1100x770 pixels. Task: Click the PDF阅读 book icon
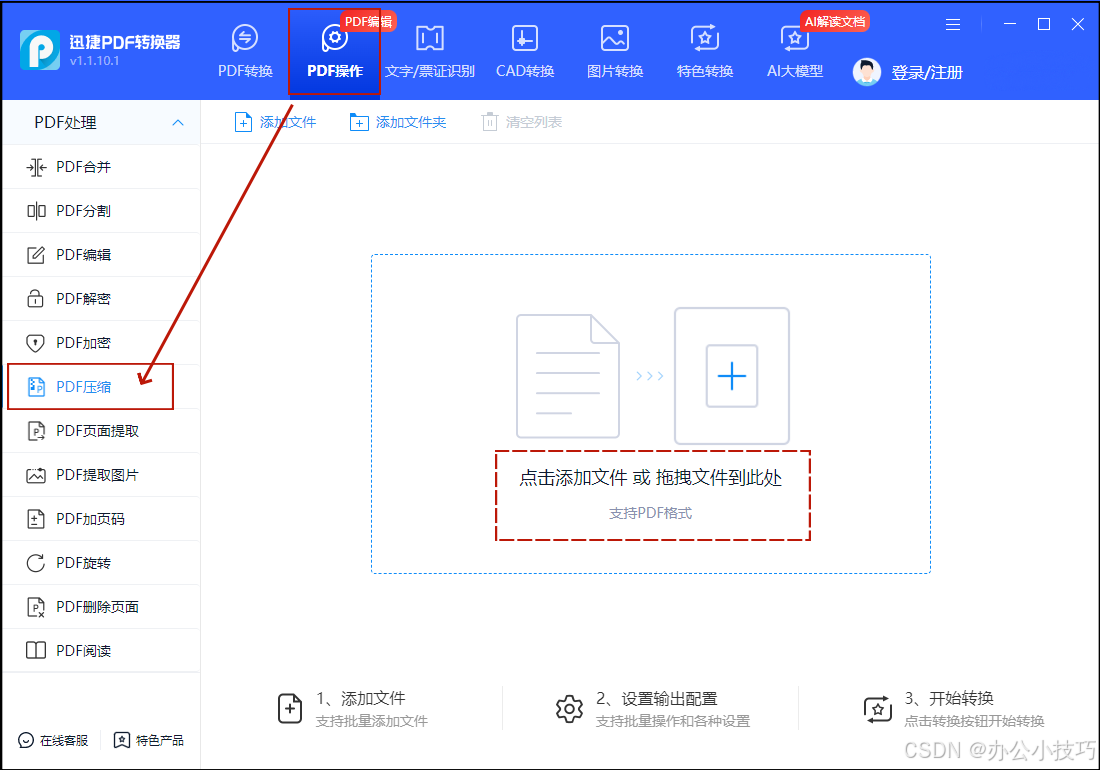36,651
